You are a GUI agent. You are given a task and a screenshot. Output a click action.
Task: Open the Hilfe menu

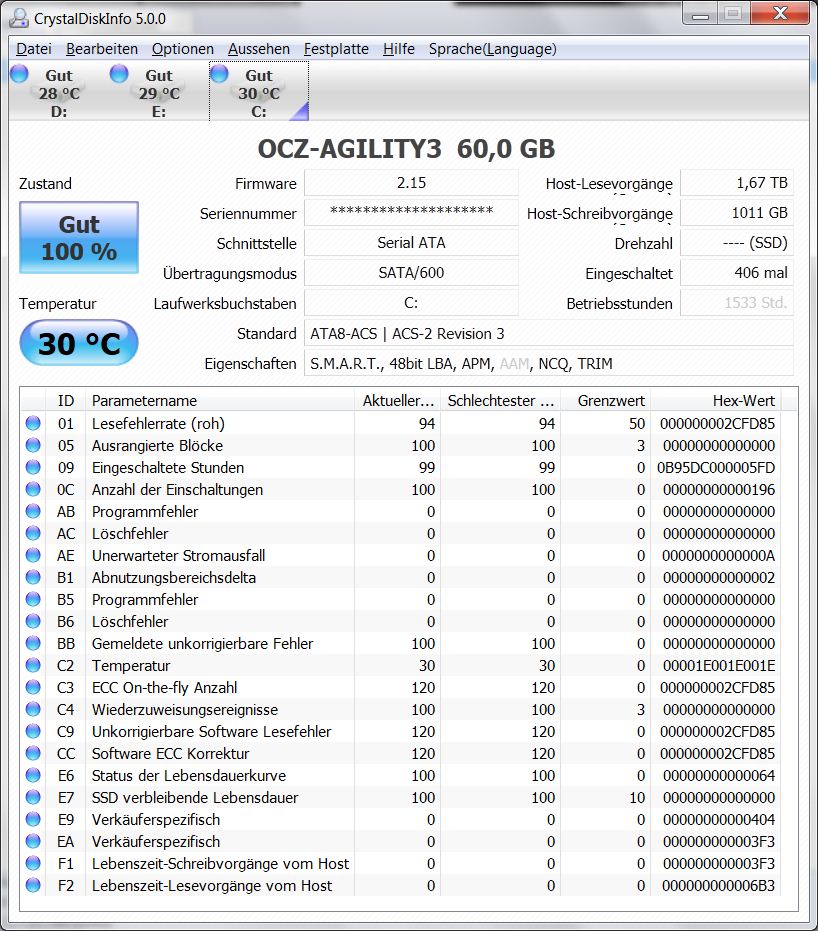(x=398, y=49)
